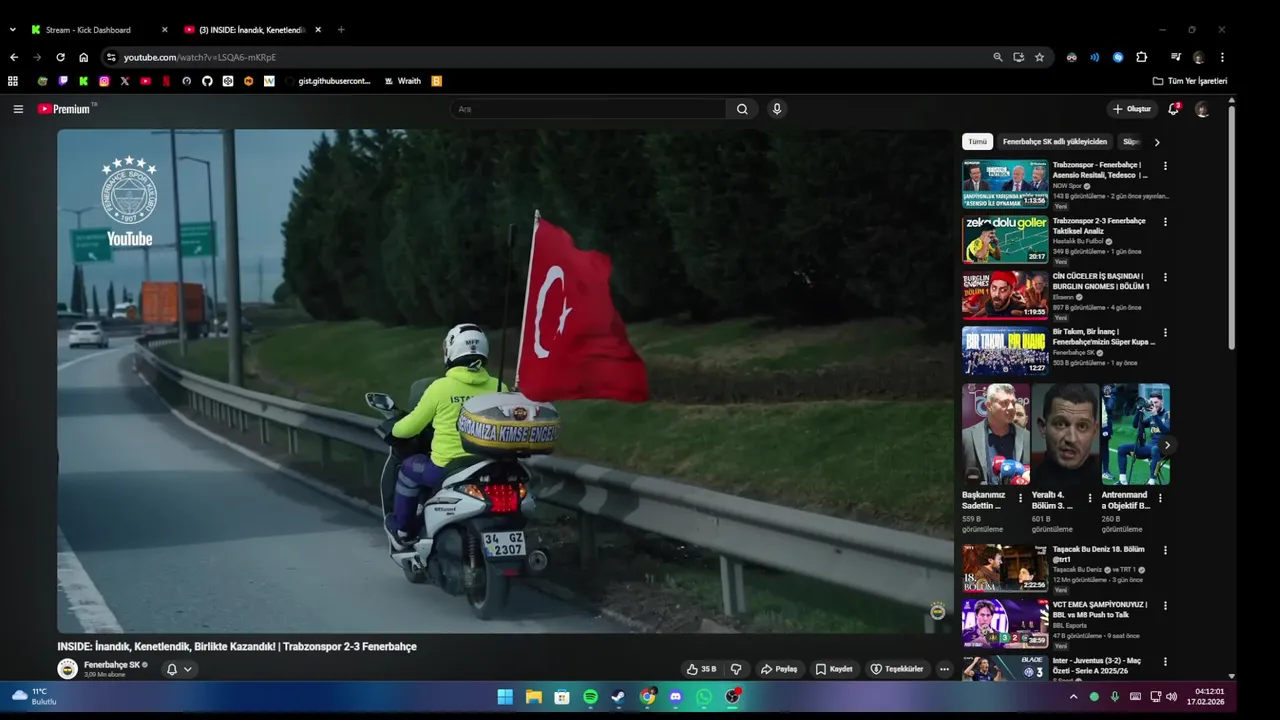Go to browser home page
The width and height of the screenshot is (1280, 720).
[84, 57]
